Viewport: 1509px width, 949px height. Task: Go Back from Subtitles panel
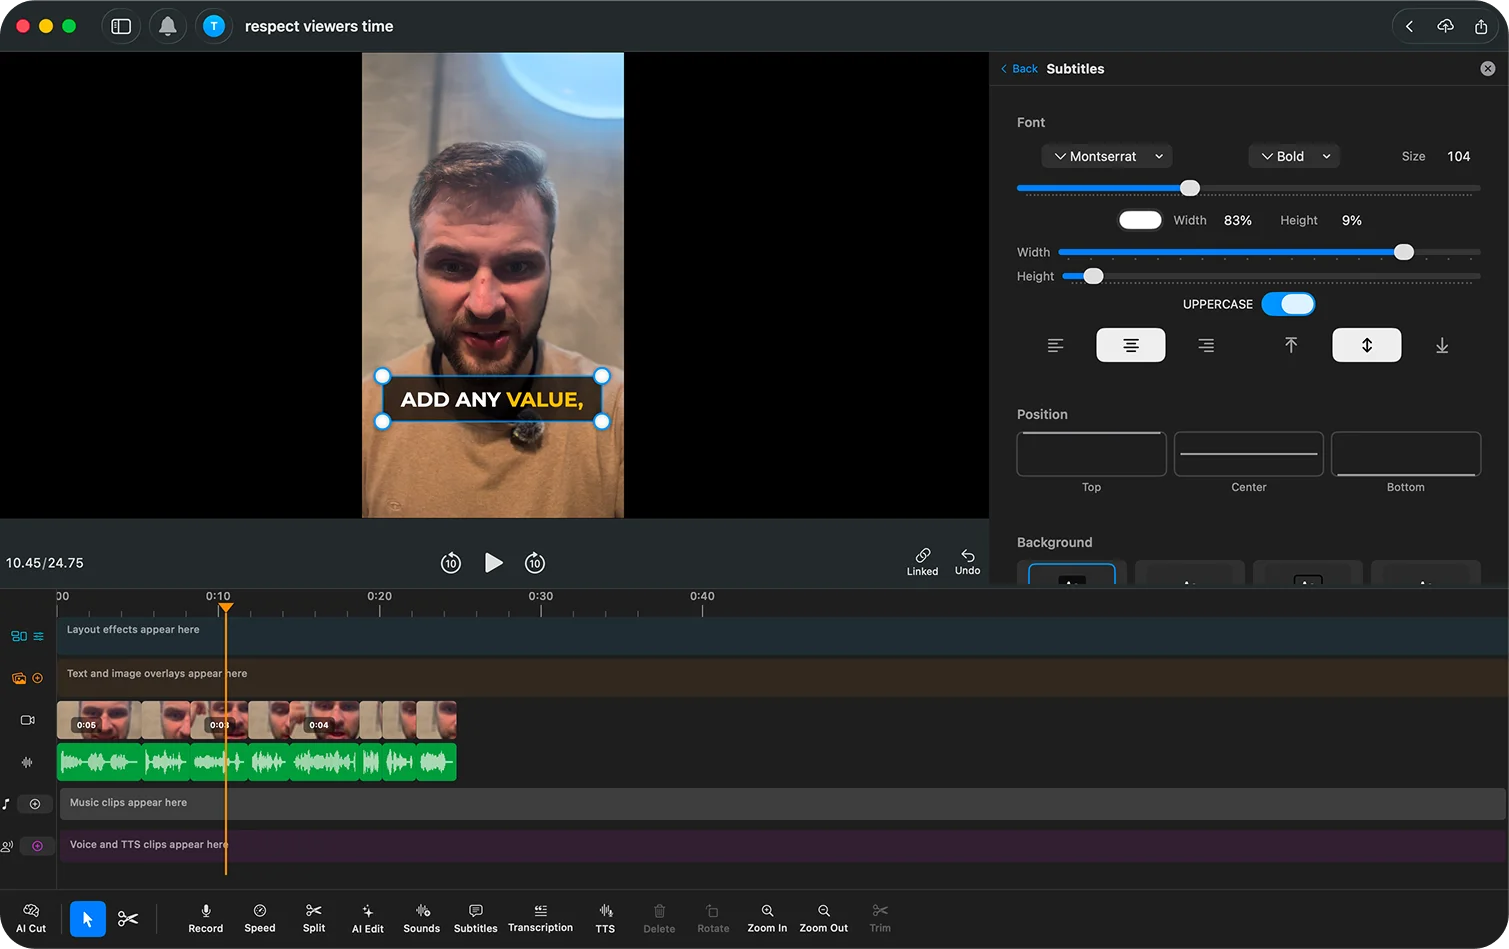click(x=1019, y=69)
